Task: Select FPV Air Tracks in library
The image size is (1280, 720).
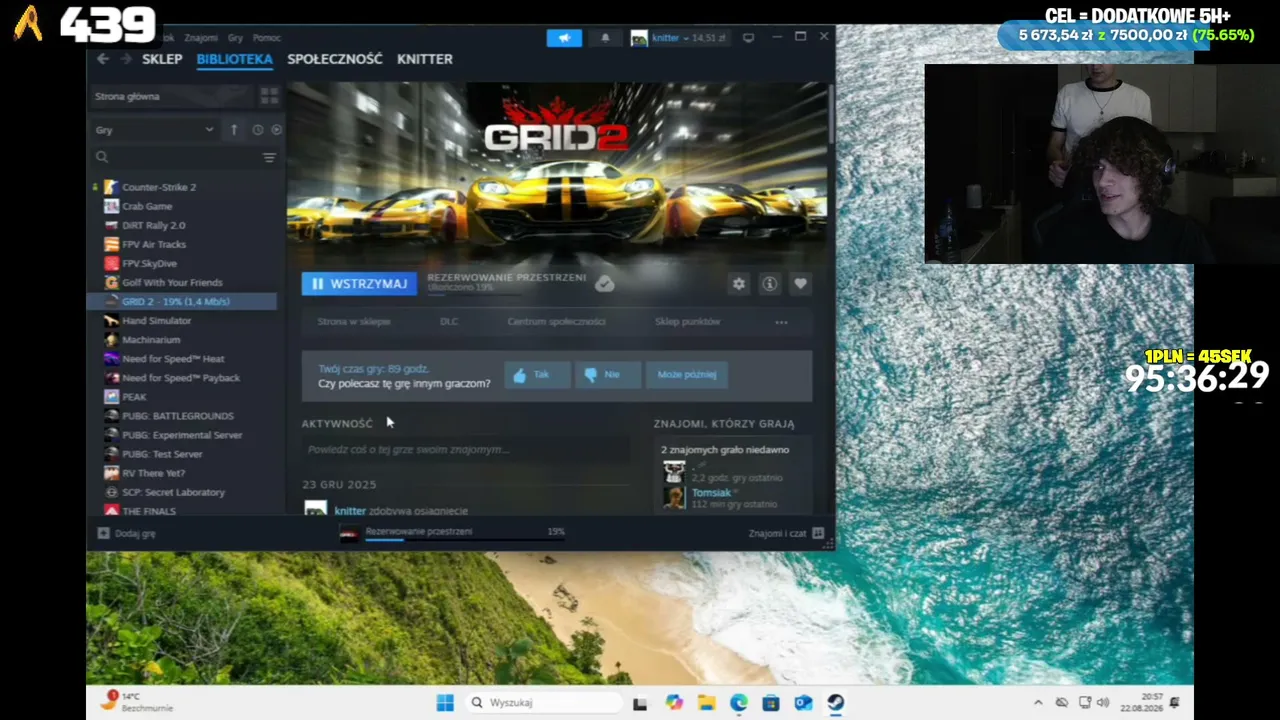Action: [154, 244]
